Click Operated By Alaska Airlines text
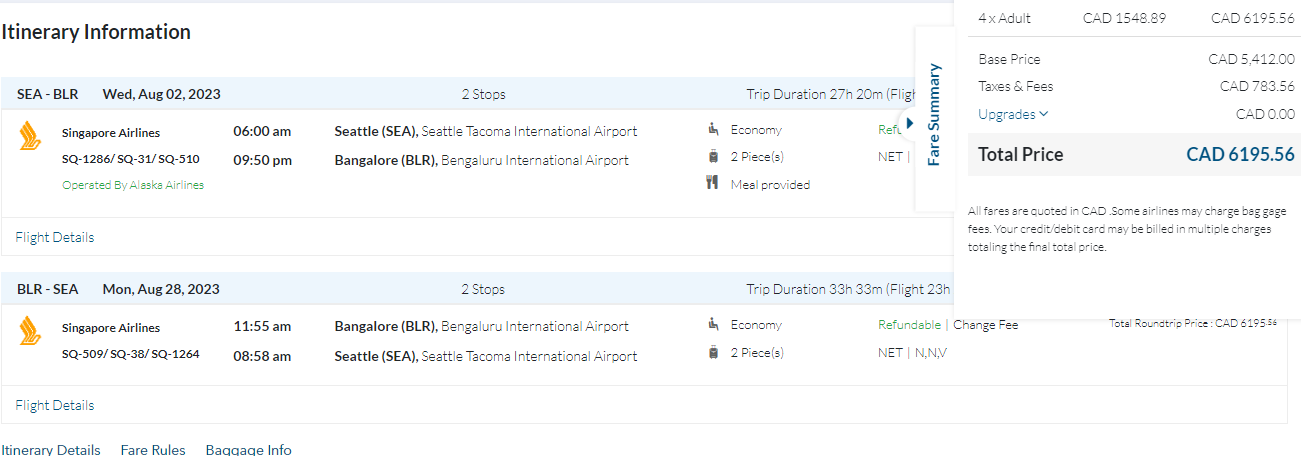 click(x=133, y=185)
